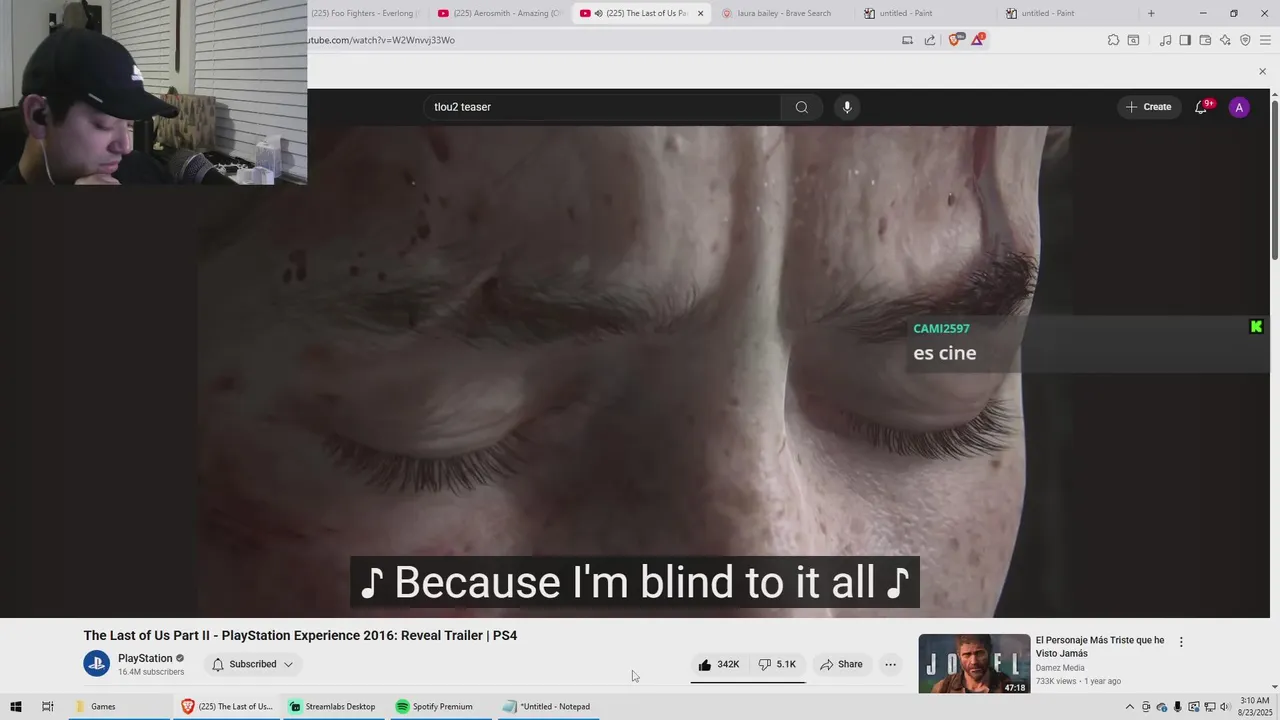Open the Brave playlist music note icon
Viewport: 1280px width, 720px height.
tap(1165, 40)
